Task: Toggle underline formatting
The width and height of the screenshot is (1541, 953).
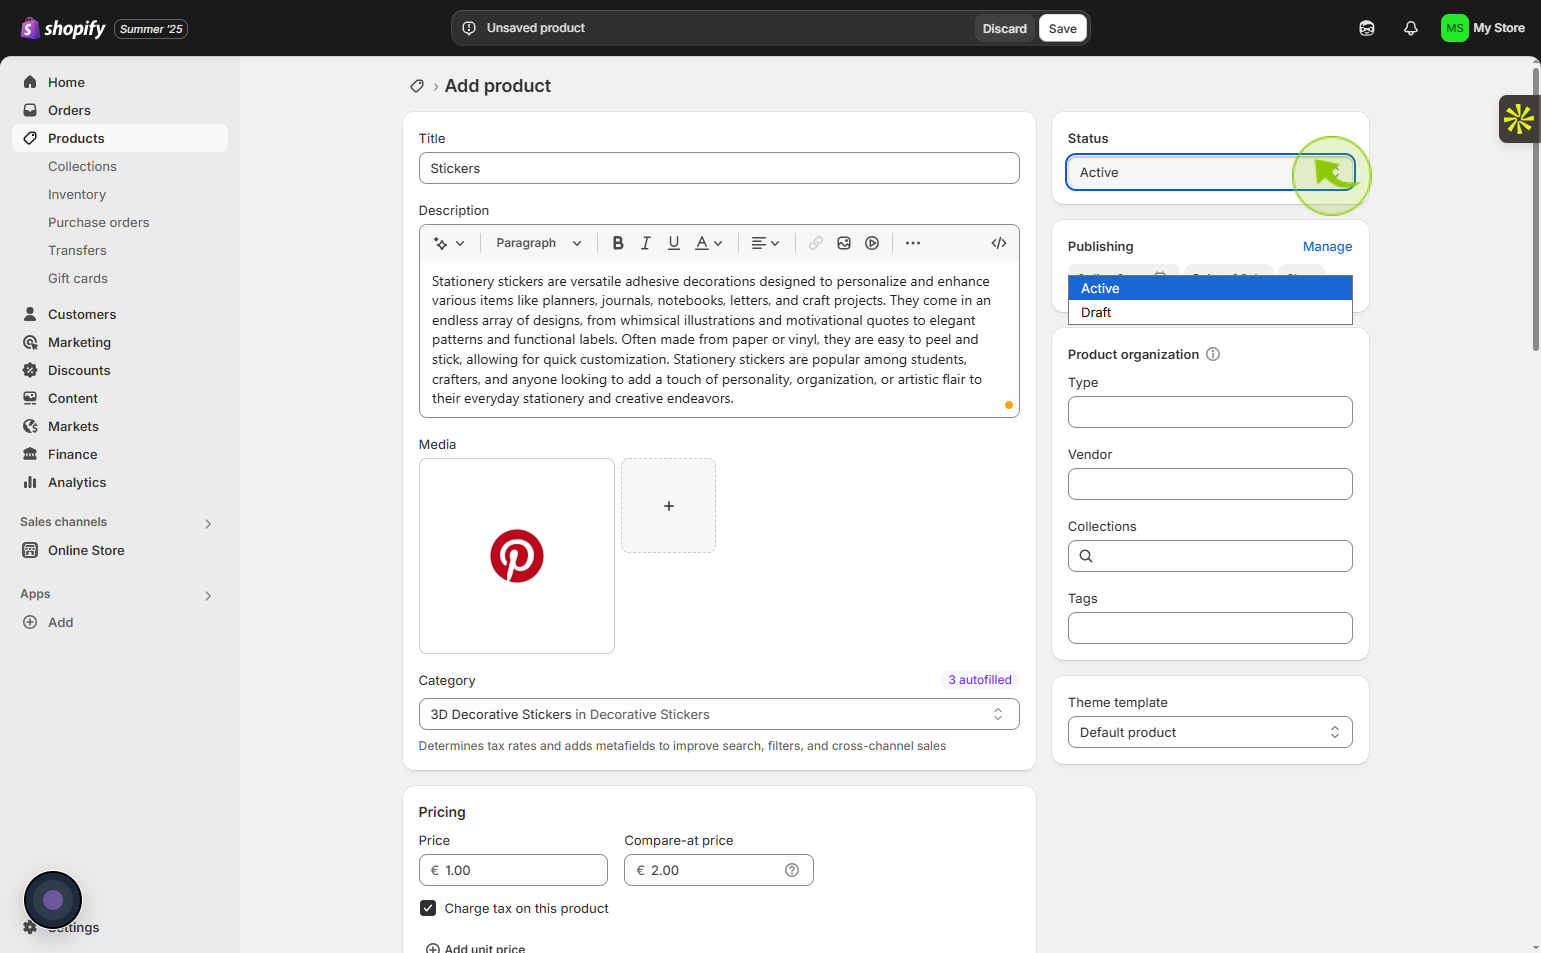Action: coord(674,243)
